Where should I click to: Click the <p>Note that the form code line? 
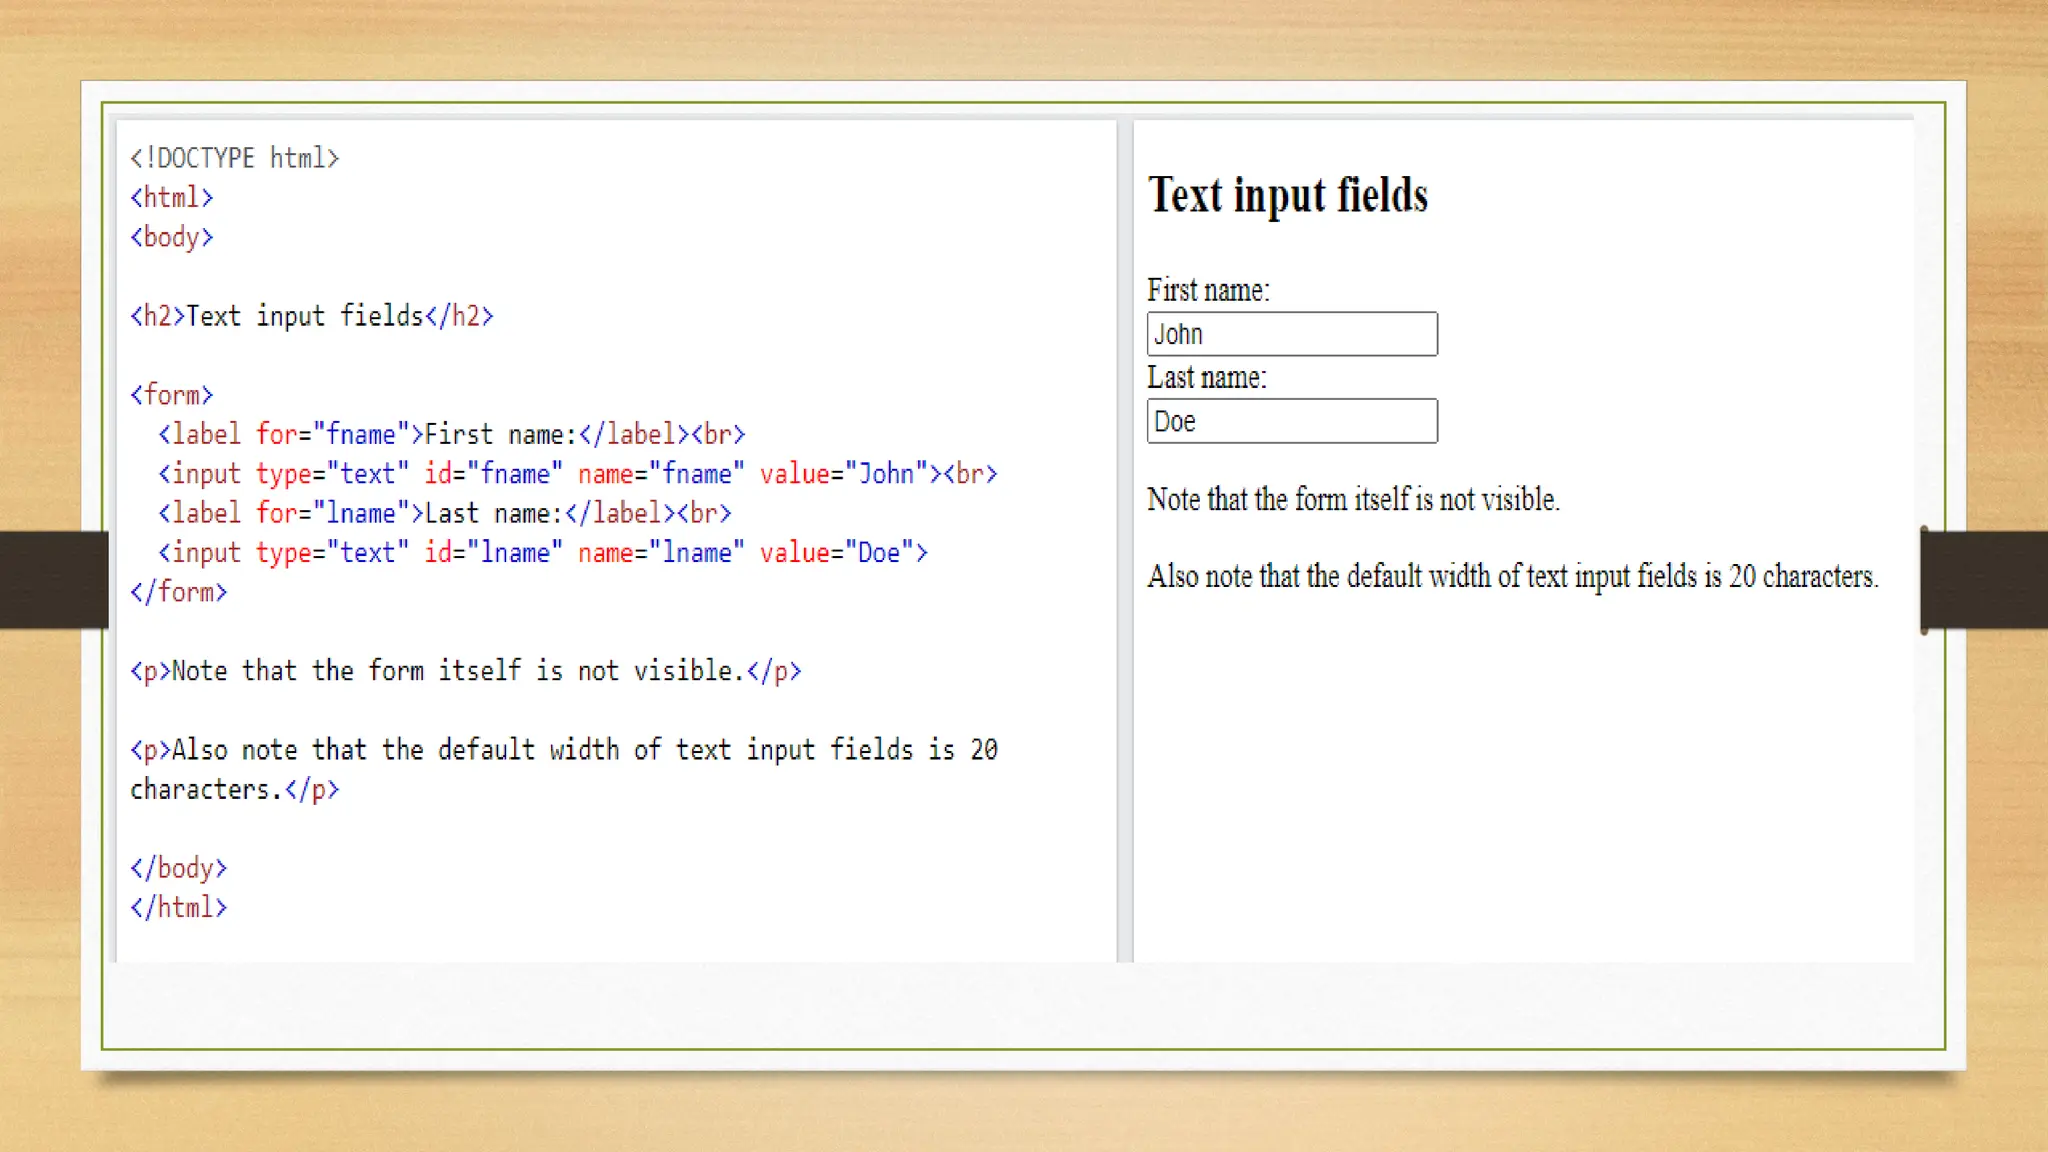pos(465,671)
